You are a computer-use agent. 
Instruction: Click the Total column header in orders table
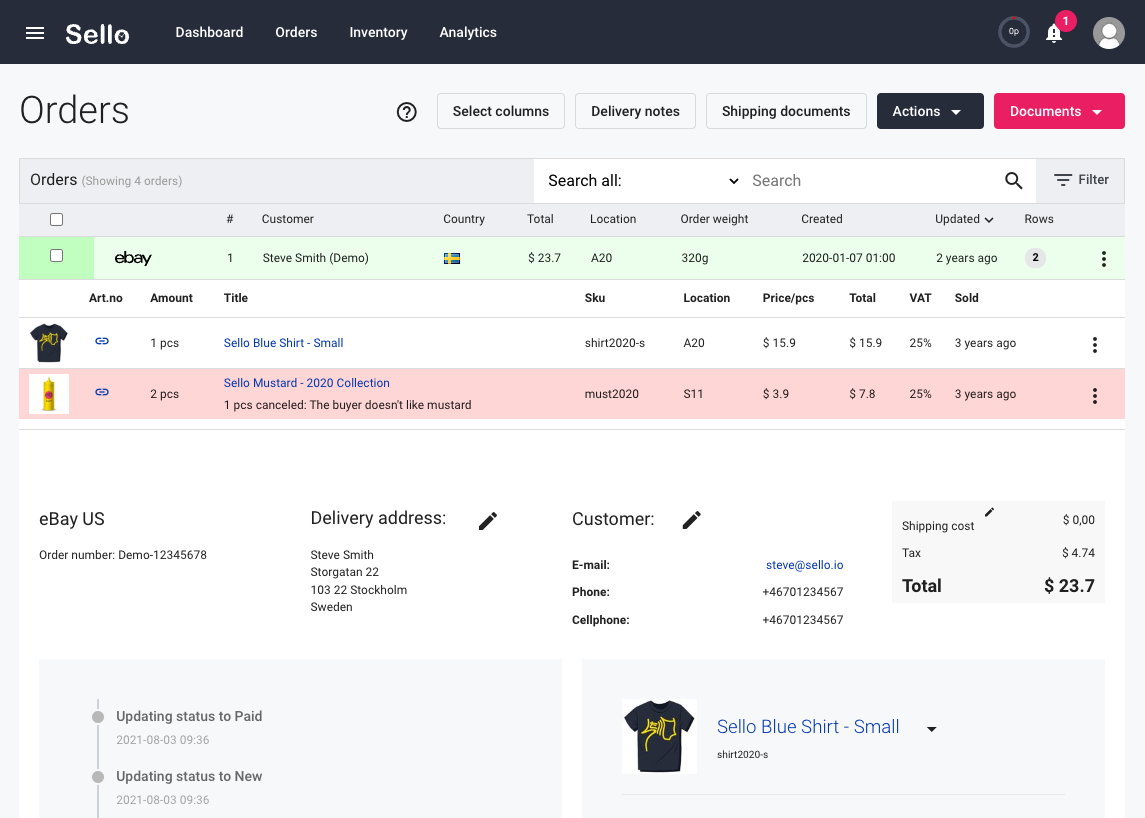point(540,219)
